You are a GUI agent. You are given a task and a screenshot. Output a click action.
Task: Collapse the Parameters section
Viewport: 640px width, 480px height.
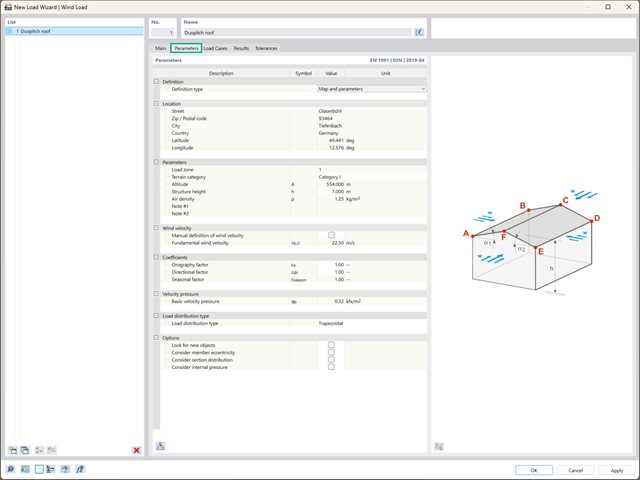pyautogui.click(x=156, y=162)
